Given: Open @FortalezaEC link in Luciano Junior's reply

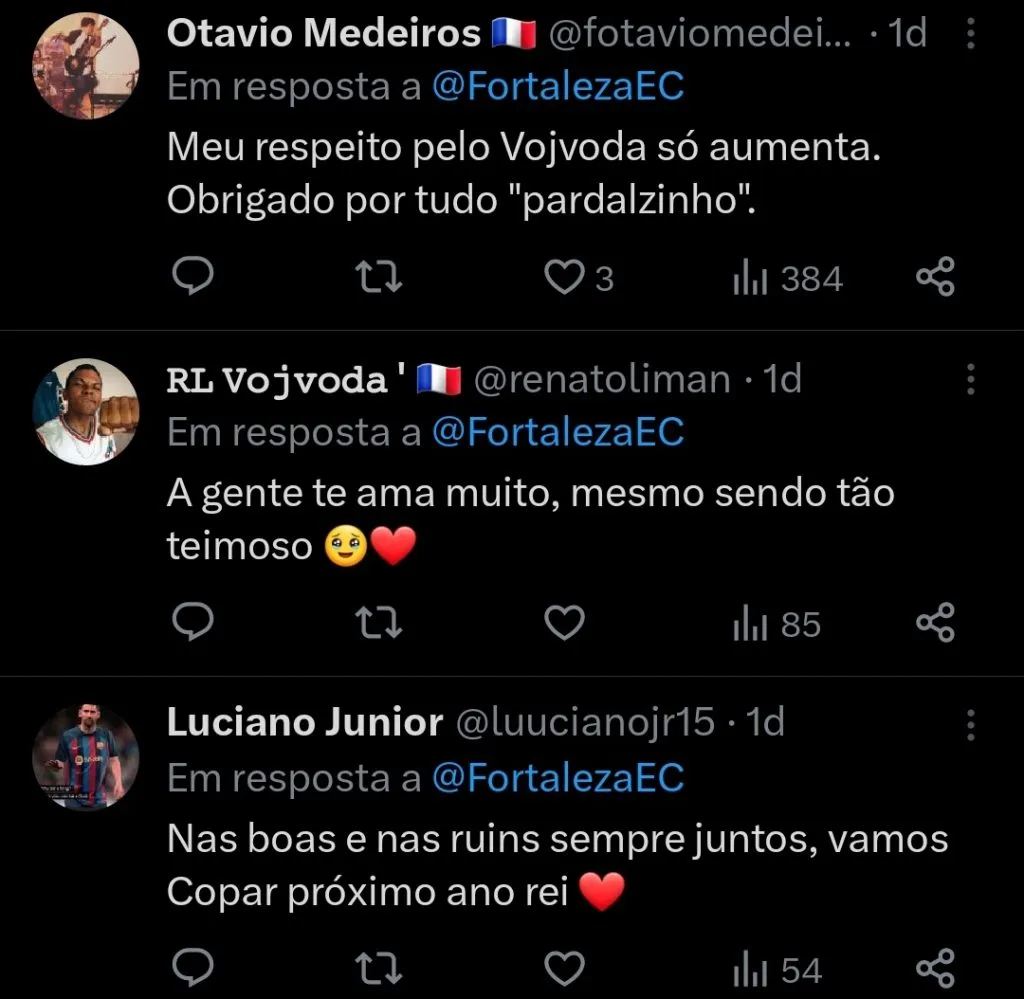Looking at the screenshot, I should 558,777.
